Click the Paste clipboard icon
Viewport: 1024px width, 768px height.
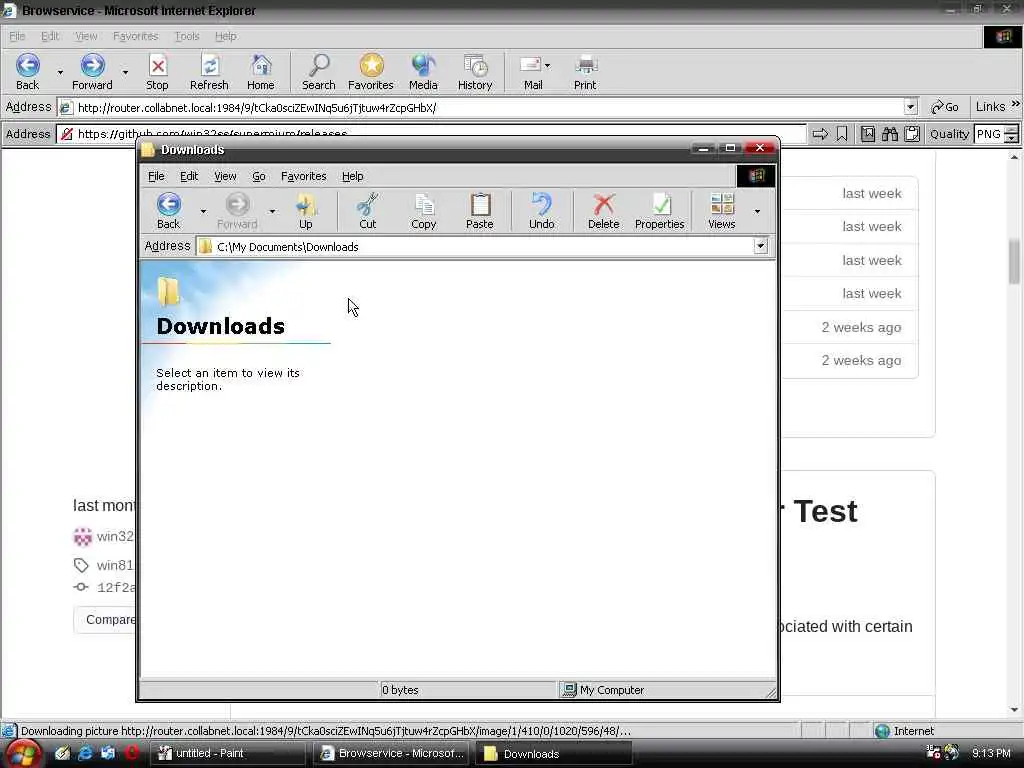479,211
